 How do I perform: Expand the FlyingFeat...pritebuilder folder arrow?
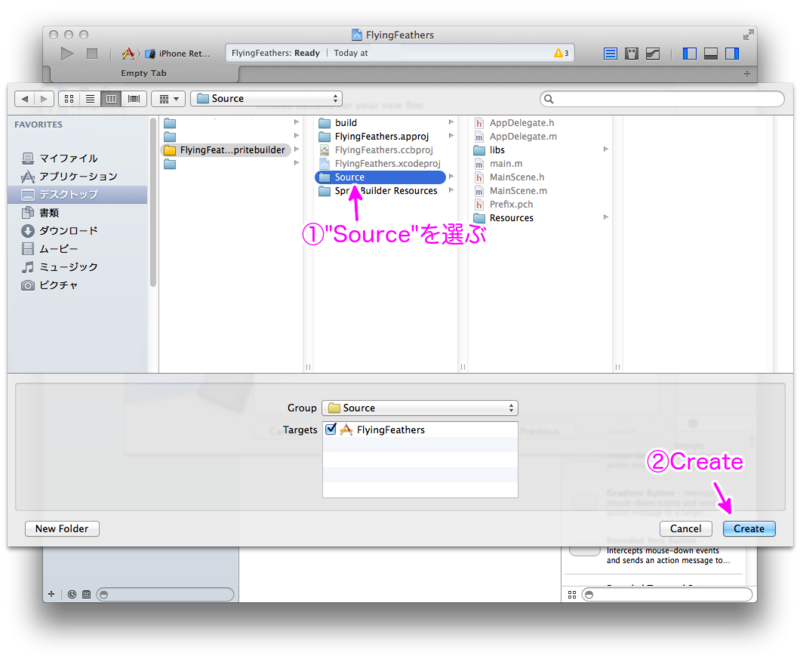pyautogui.click(x=296, y=149)
